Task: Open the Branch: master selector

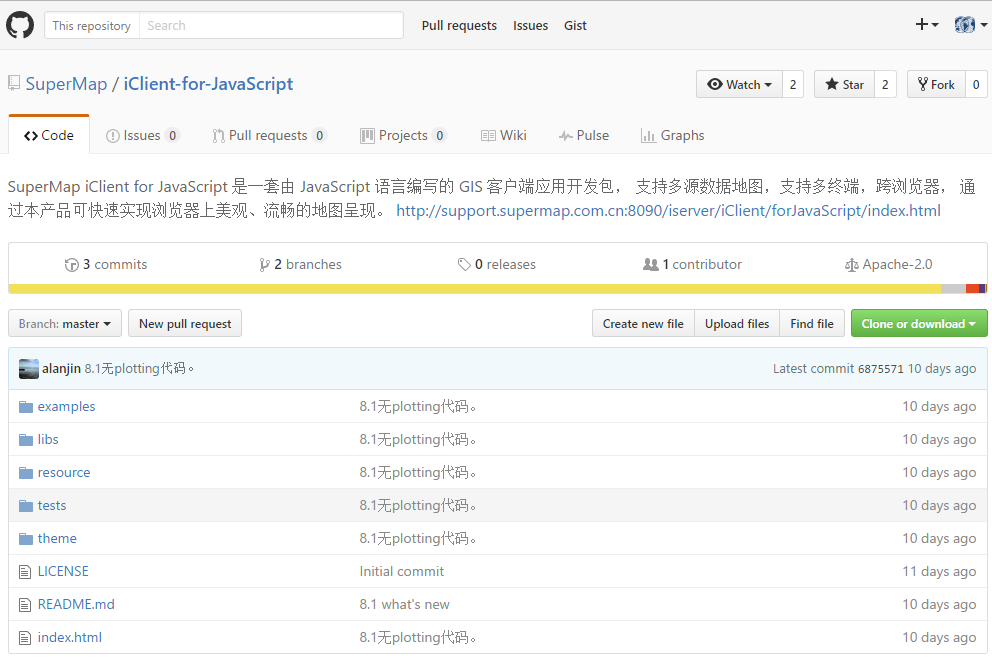Action: pyautogui.click(x=65, y=323)
